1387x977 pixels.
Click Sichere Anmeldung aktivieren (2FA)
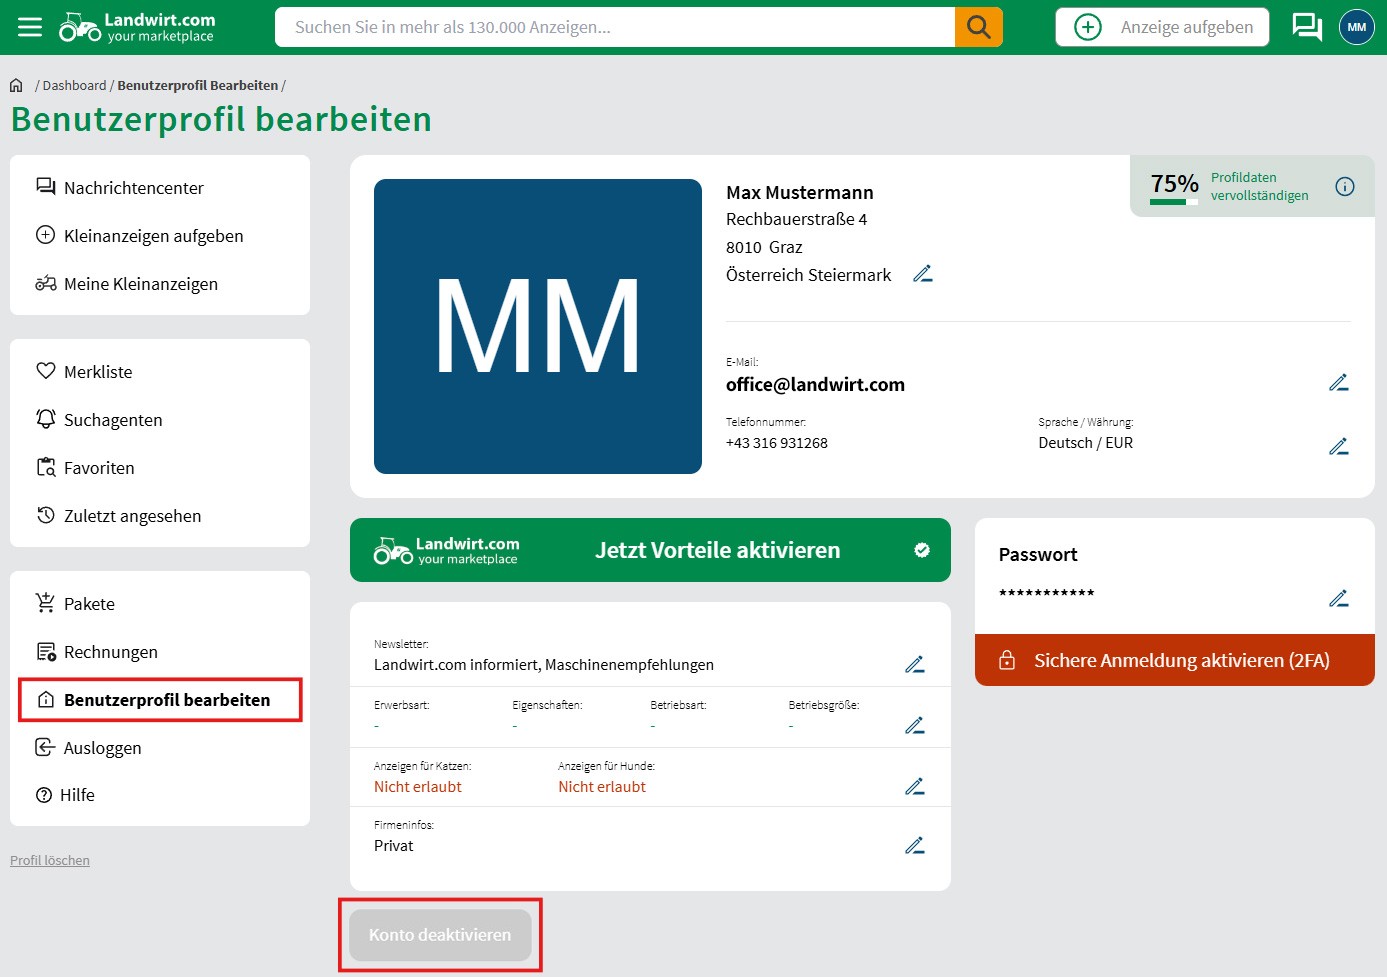(x=1174, y=660)
